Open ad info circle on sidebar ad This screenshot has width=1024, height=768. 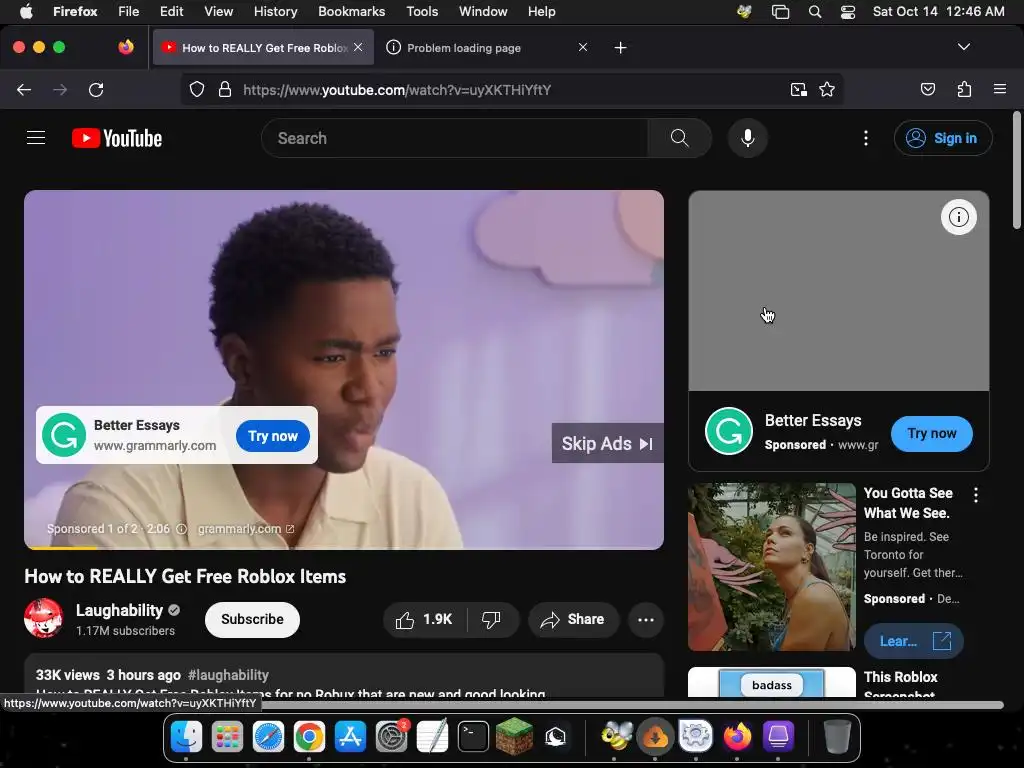click(x=959, y=217)
